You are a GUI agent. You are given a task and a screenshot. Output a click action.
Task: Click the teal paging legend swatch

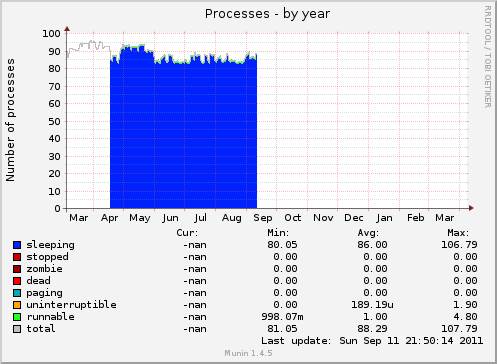tap(17, 293)
